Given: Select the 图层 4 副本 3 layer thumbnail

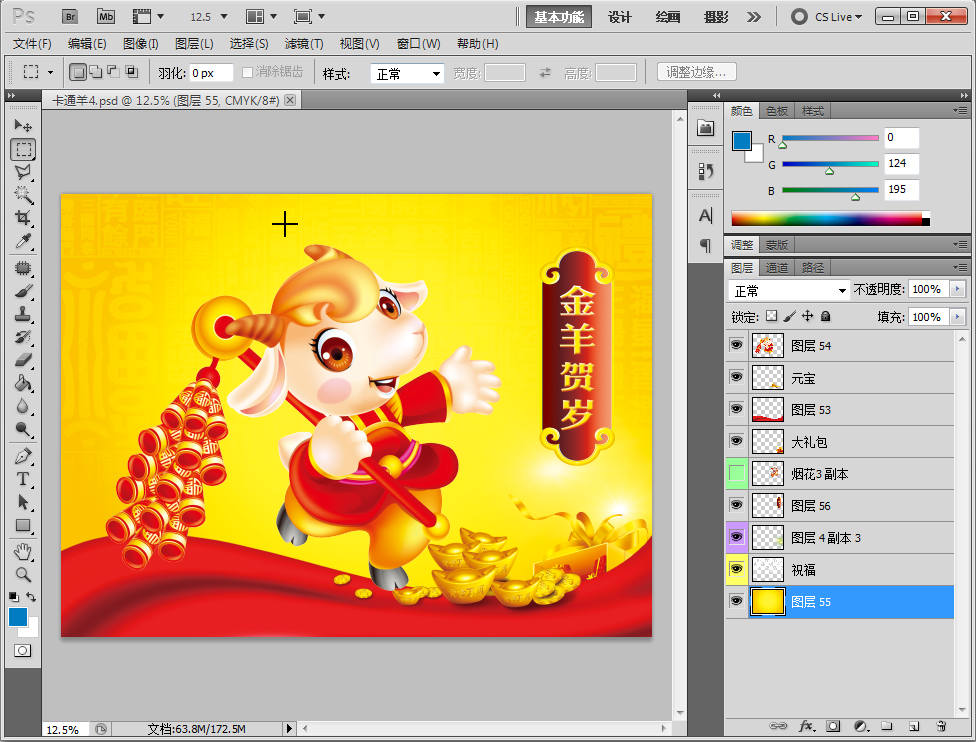Looking at the screenshot, I should [767, 537].
